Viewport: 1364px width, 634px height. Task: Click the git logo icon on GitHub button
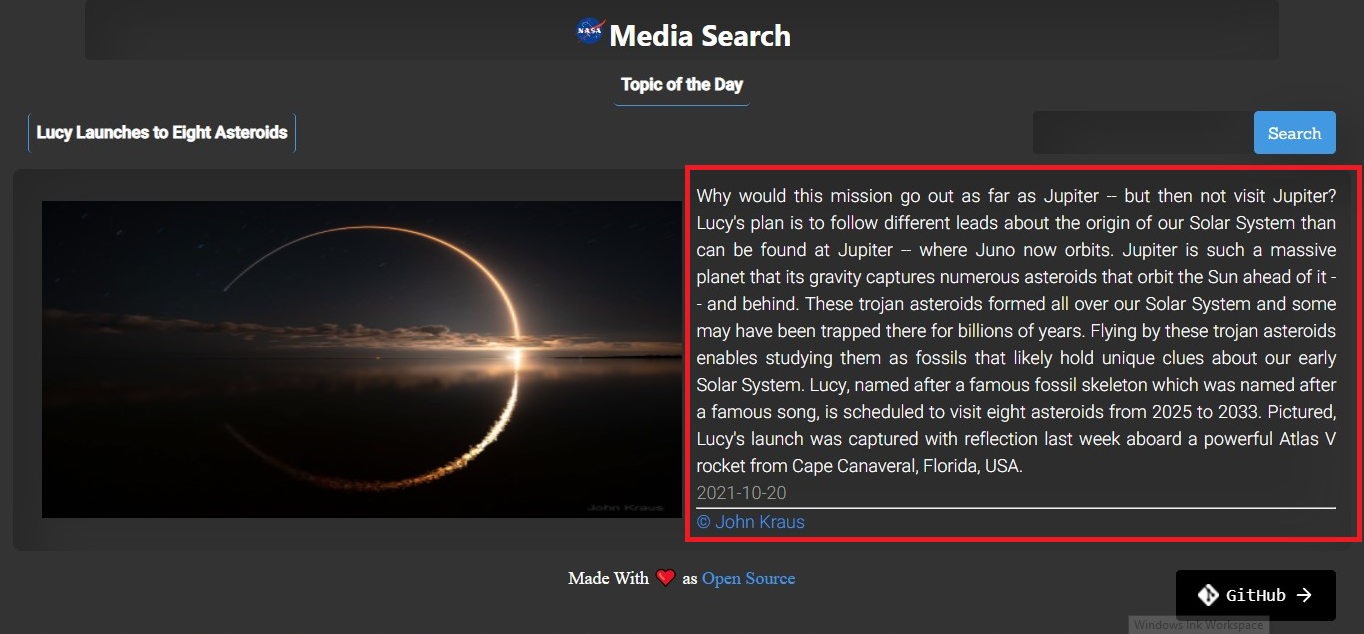[1208, 595]
